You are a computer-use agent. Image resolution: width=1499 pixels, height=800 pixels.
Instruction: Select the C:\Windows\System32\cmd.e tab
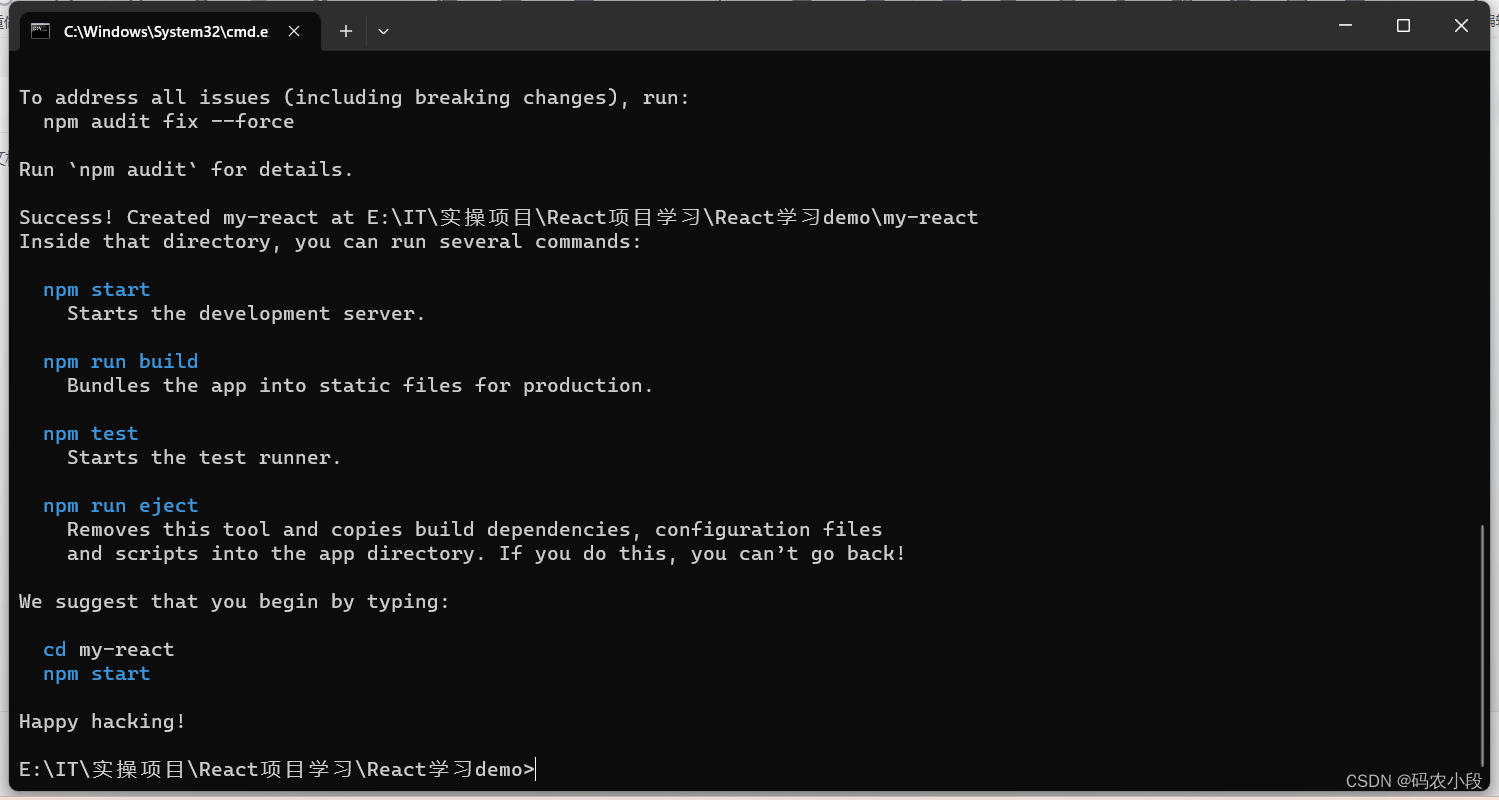click(x=165, y=31)
